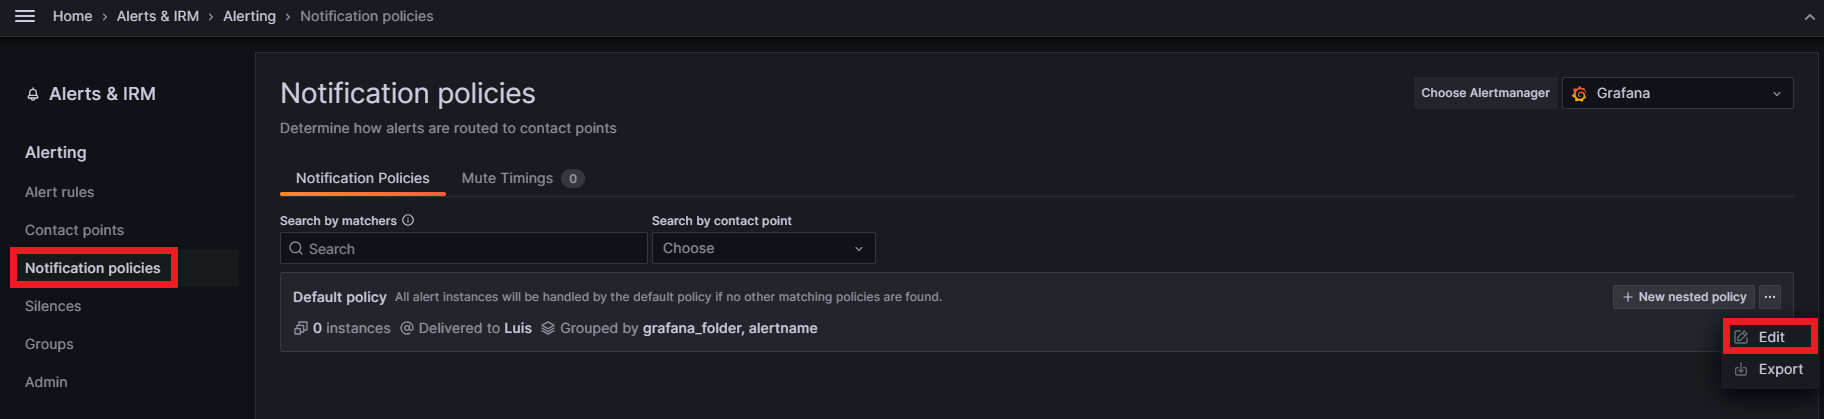Image resolution: width=1824 pixels, height=419 pixels.
Task: Expand the Search by contact point dropdown
Action: tap(763, 248)
